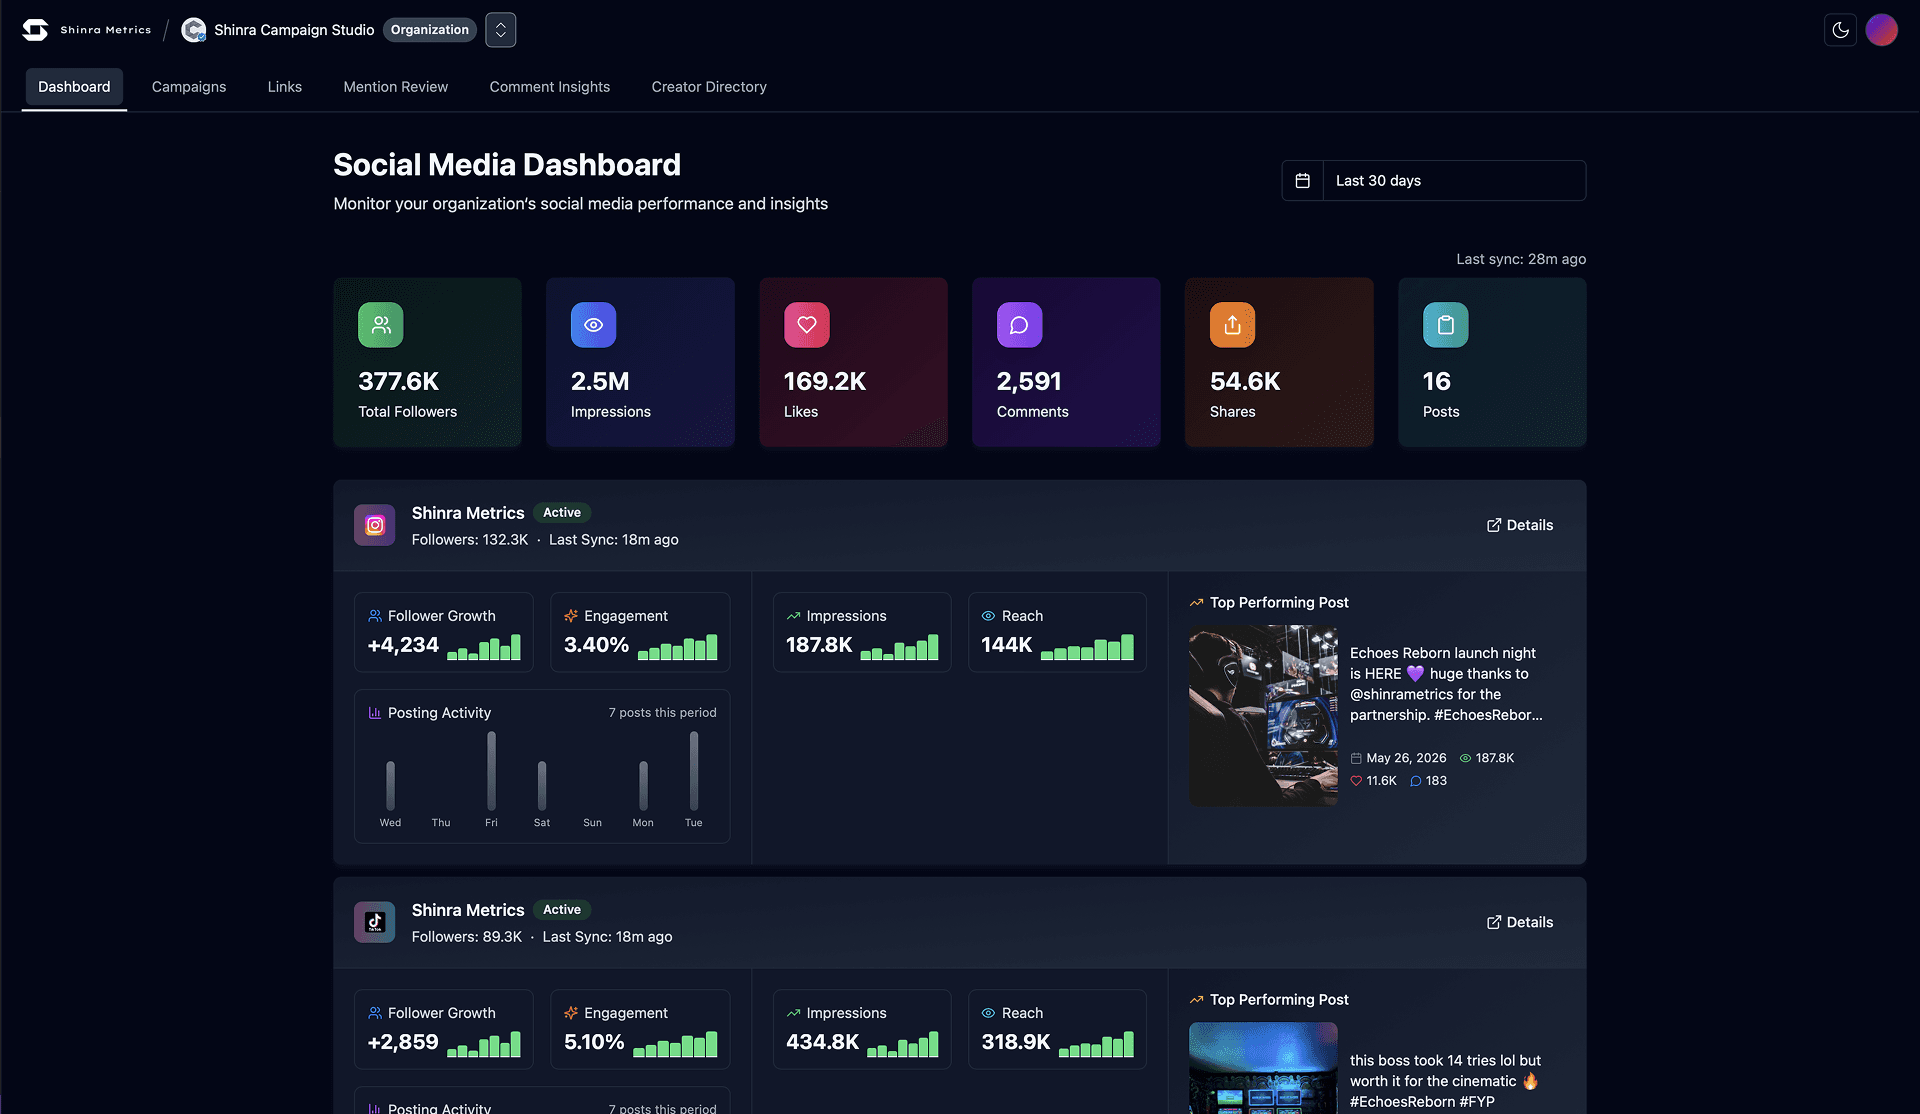Switch to the Dashboard tab
This screenshot has height=1114, width=1920.
[74, 87]
